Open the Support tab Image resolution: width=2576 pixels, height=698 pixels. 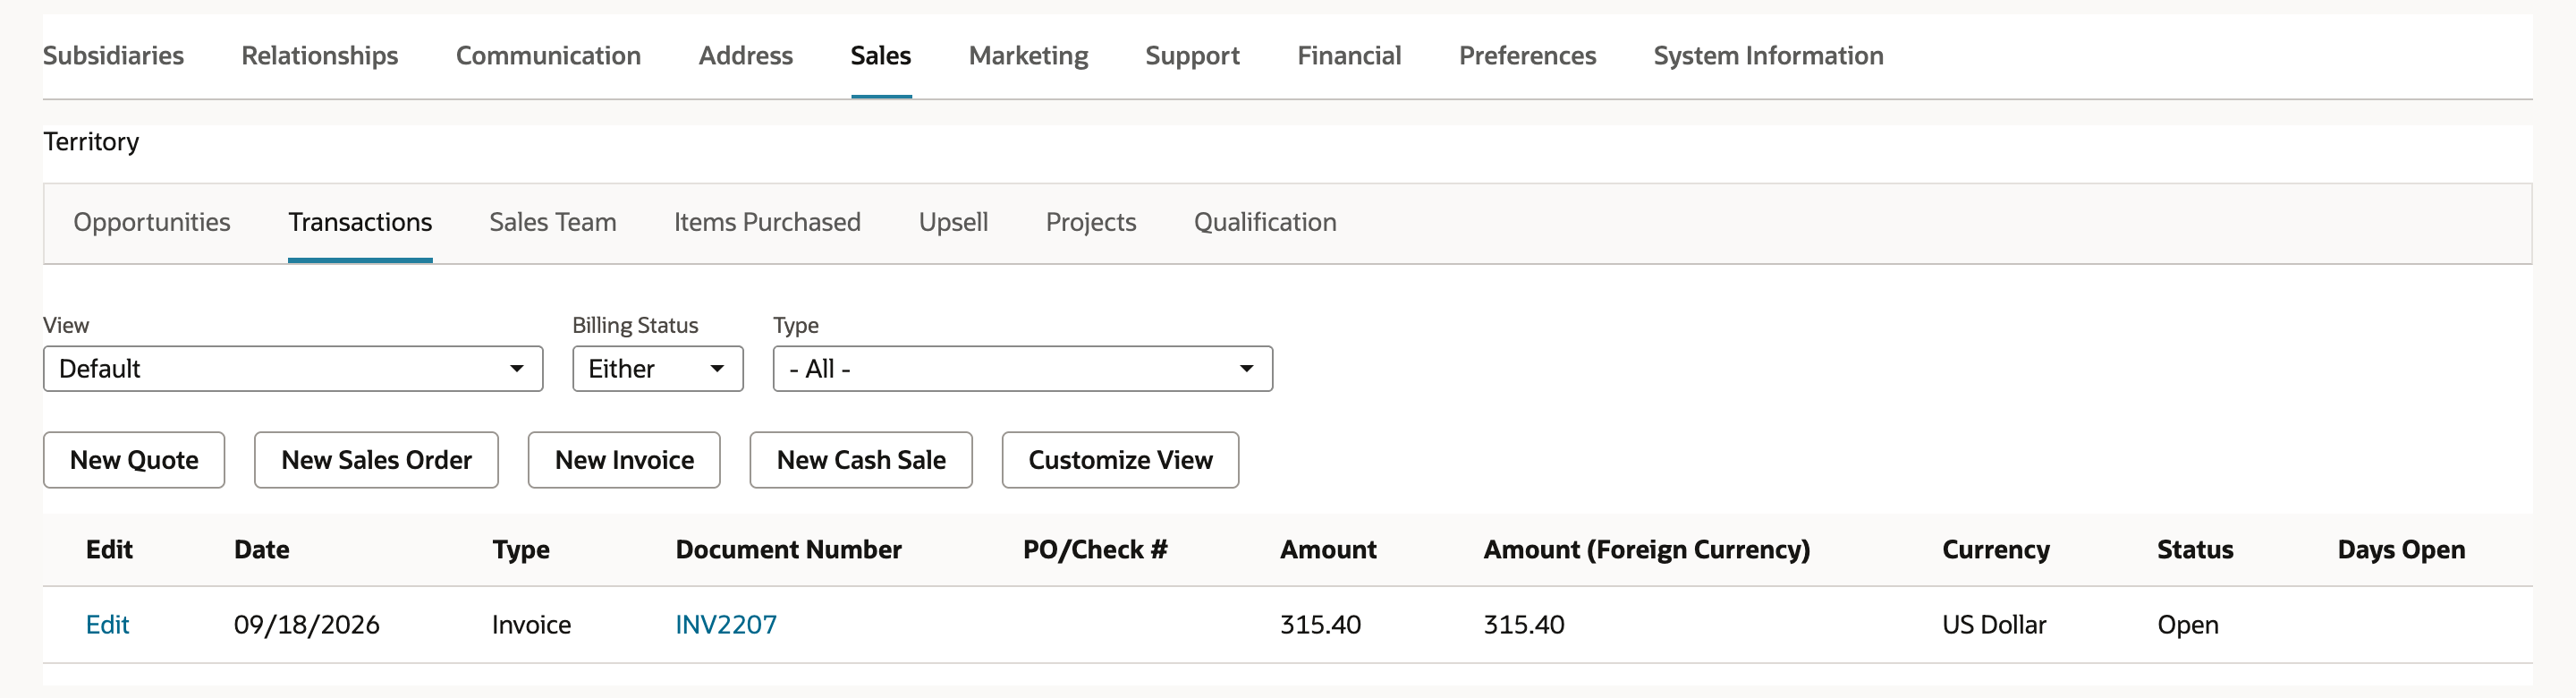click(x=1192, y=55)
